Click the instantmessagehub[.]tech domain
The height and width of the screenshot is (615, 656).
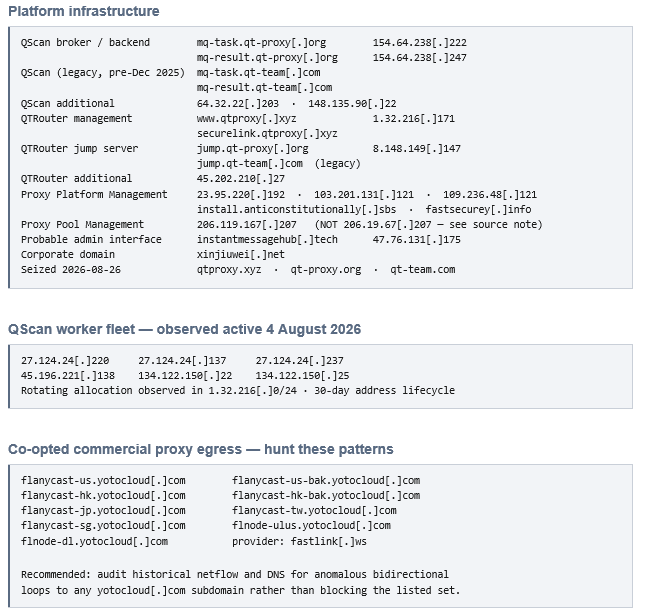267,240
